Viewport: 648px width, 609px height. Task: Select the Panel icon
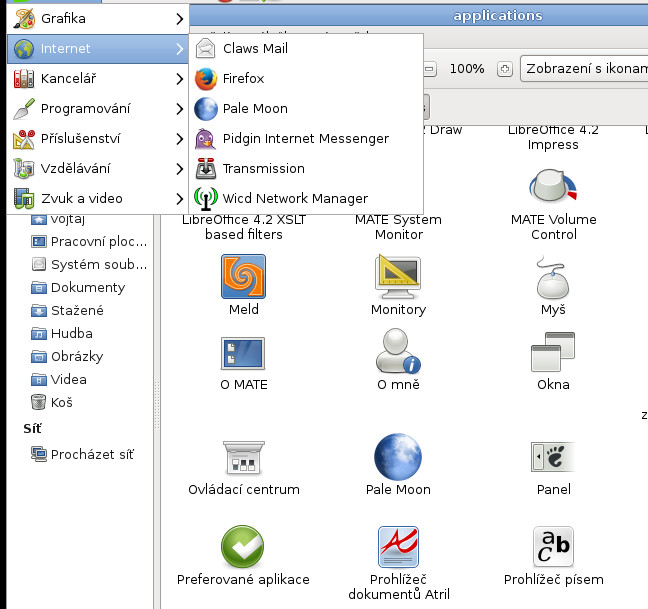pos(553,457)
